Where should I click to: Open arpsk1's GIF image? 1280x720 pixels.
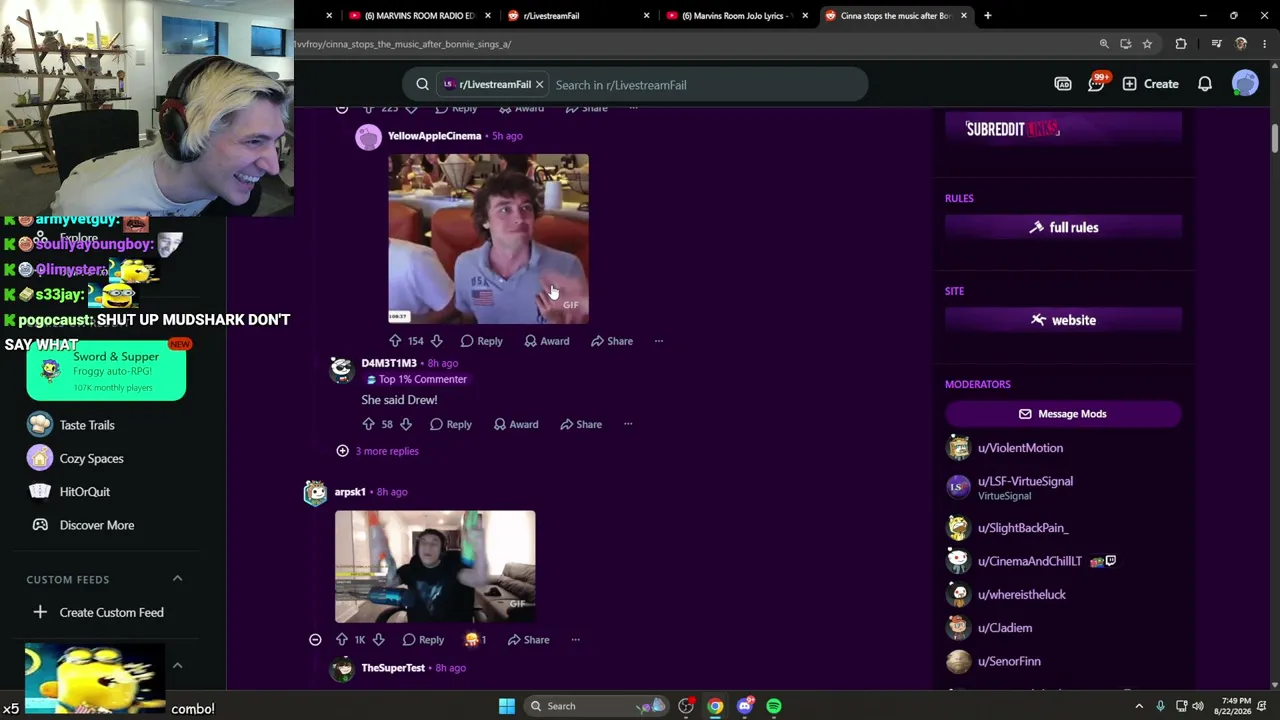435,567
